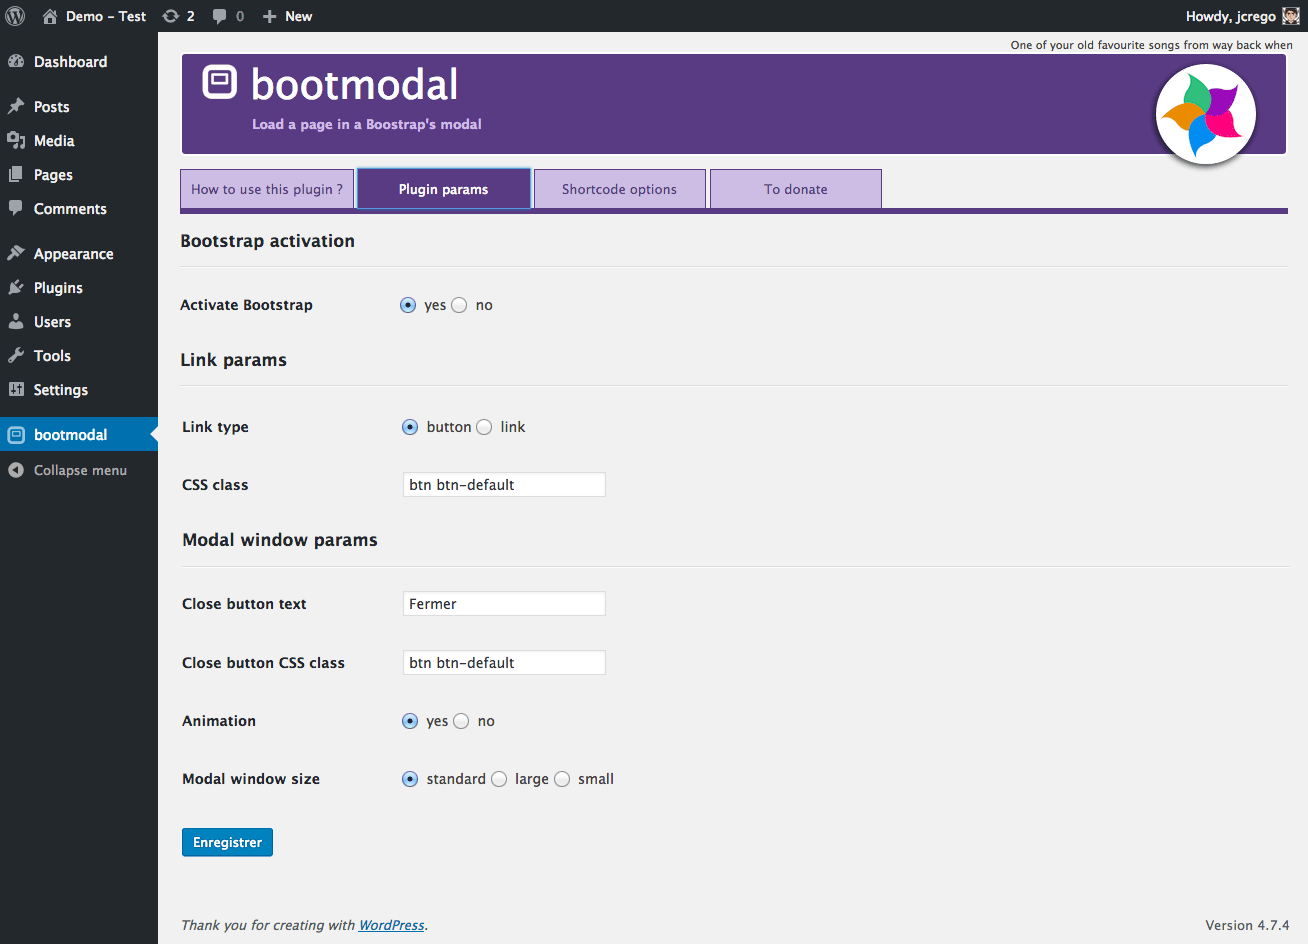
Task: Click the colorful pinwheel logo
Action: tap(1206, 114)
